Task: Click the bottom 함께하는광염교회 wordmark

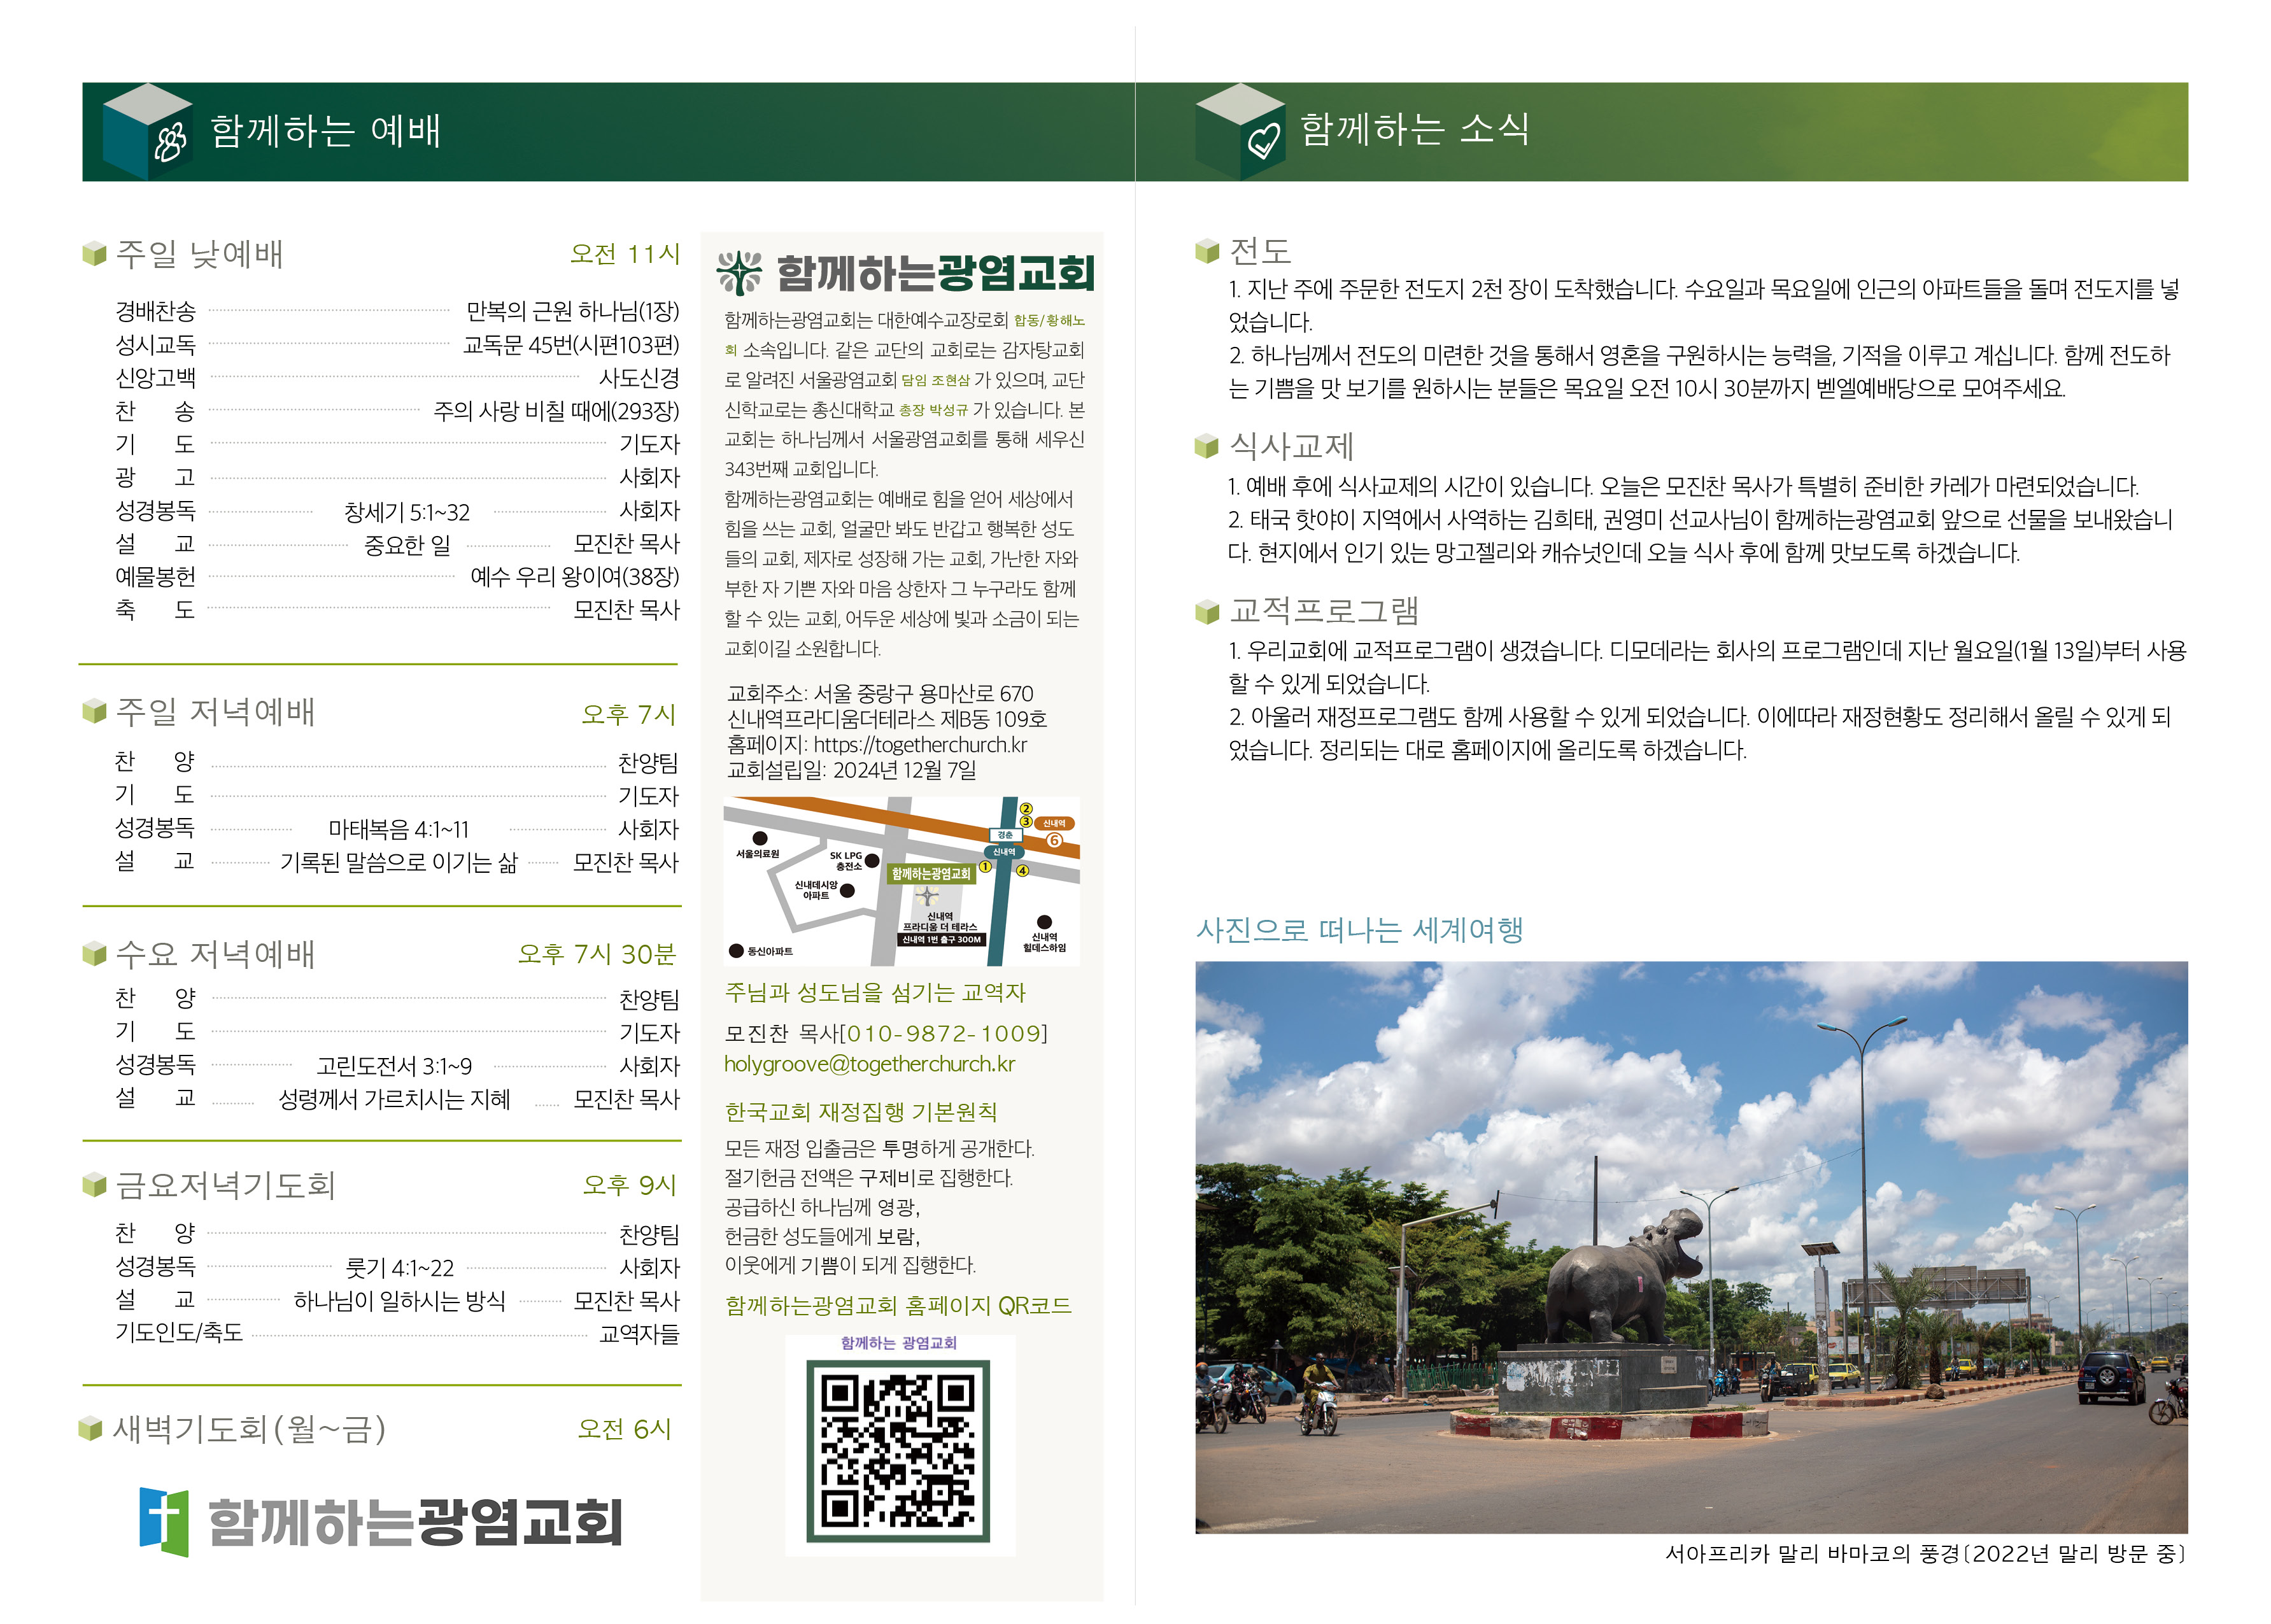Action: (415, 1522)
